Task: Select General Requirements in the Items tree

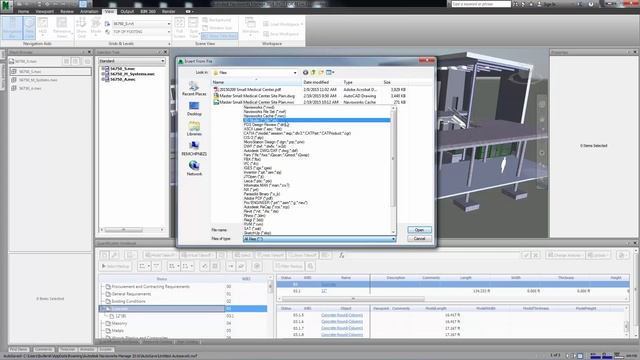Action: coord(131,294)
